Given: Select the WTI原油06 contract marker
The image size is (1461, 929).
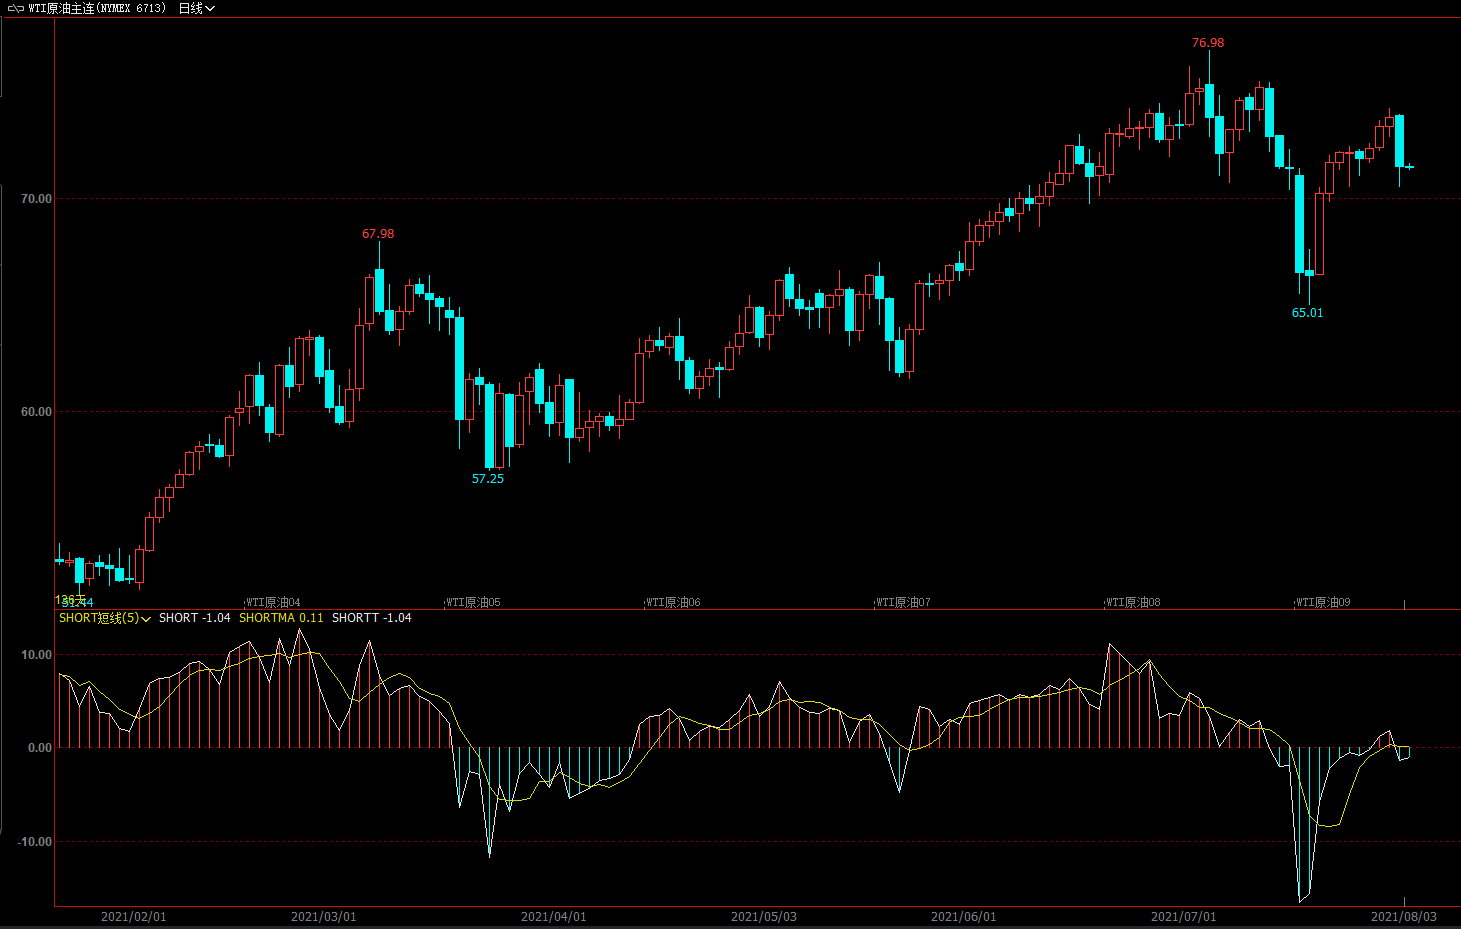Looking at the screenshot, I should 673,603.
